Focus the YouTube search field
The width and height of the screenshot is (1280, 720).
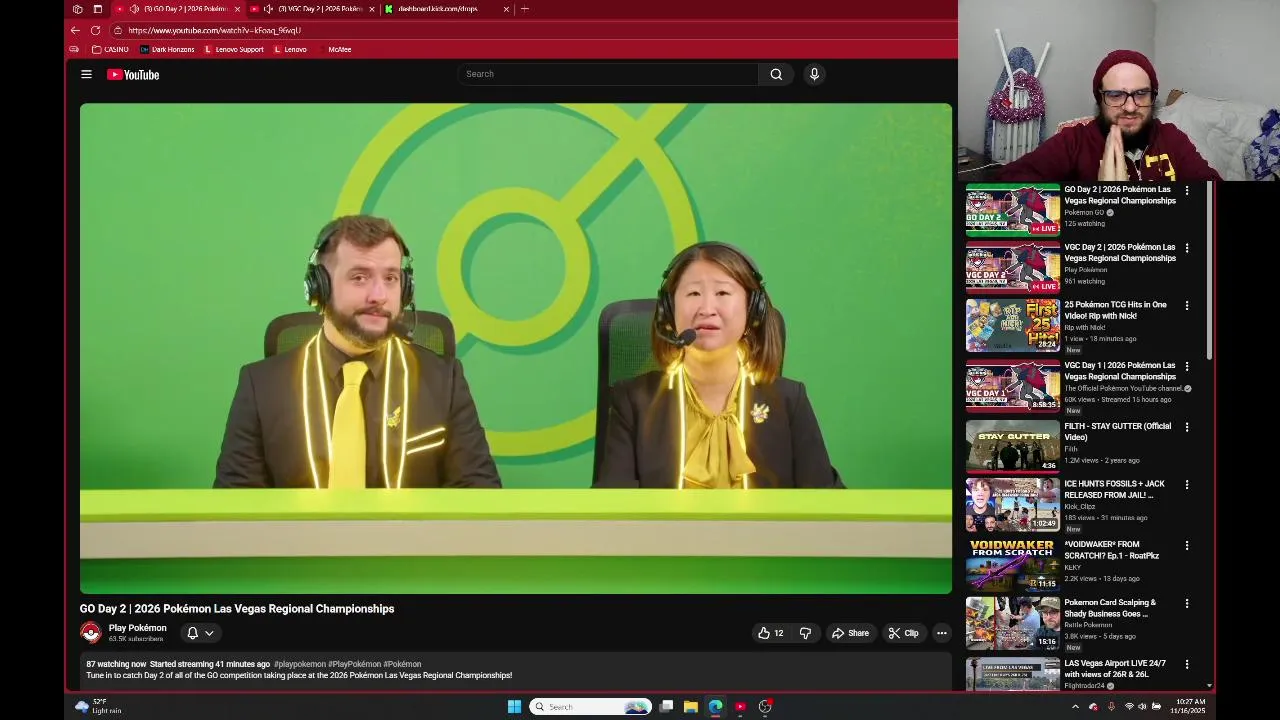pos(608,74)
